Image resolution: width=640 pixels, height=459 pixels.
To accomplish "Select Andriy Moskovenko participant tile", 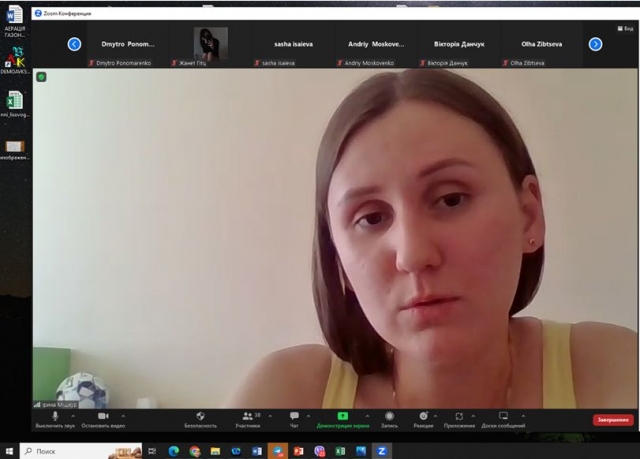I will click(376, 44).
